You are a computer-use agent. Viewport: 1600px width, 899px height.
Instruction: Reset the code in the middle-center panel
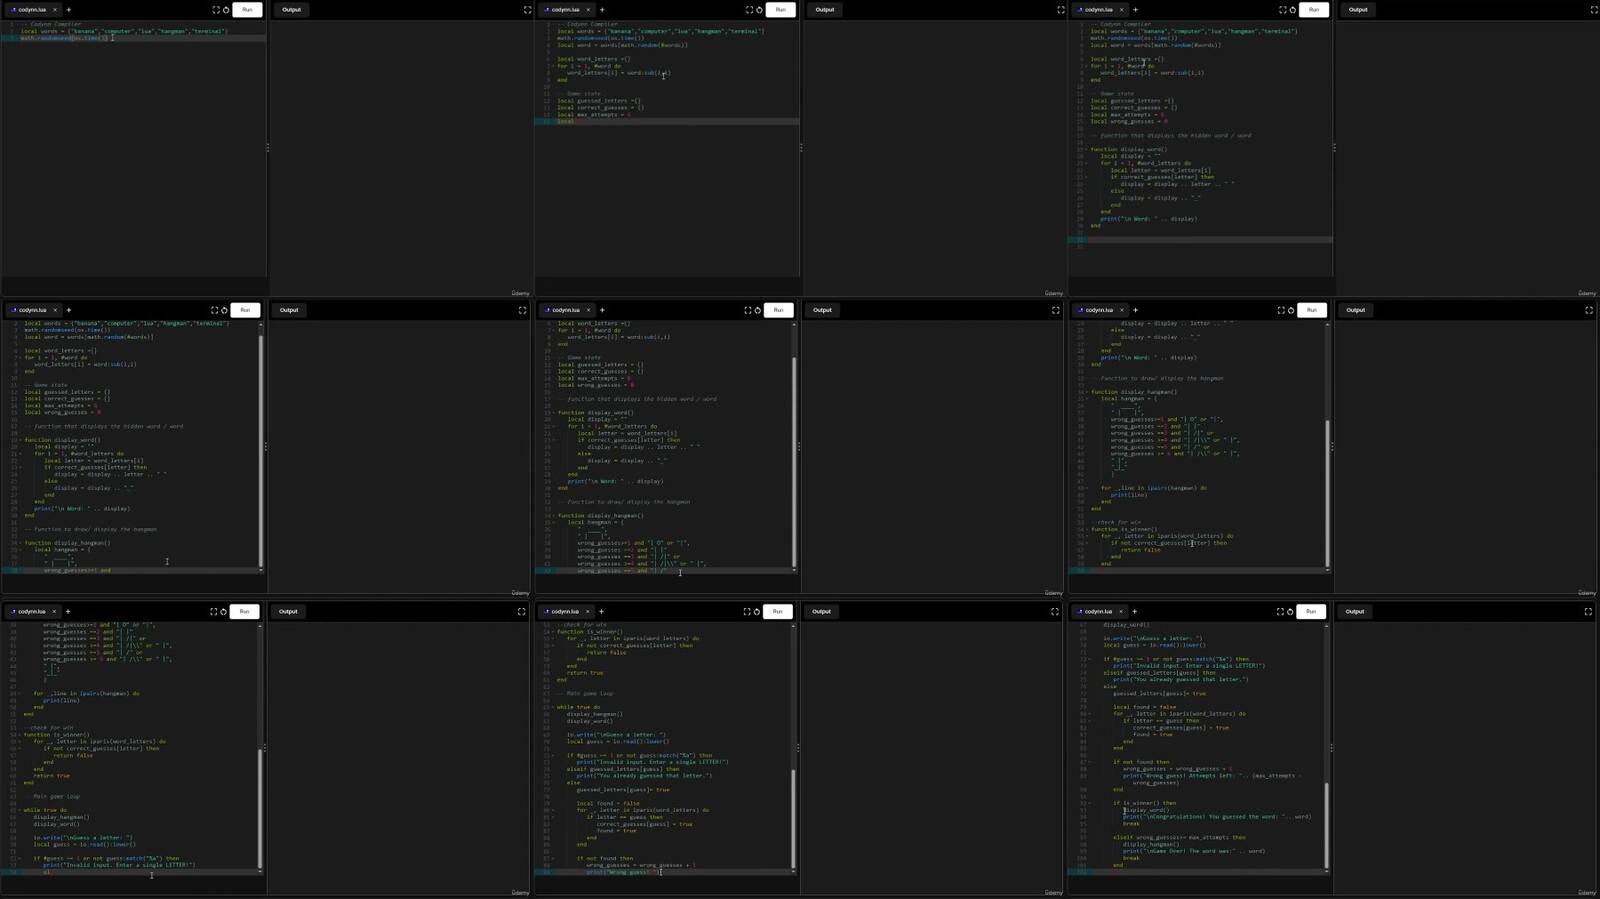click(757, 310)
